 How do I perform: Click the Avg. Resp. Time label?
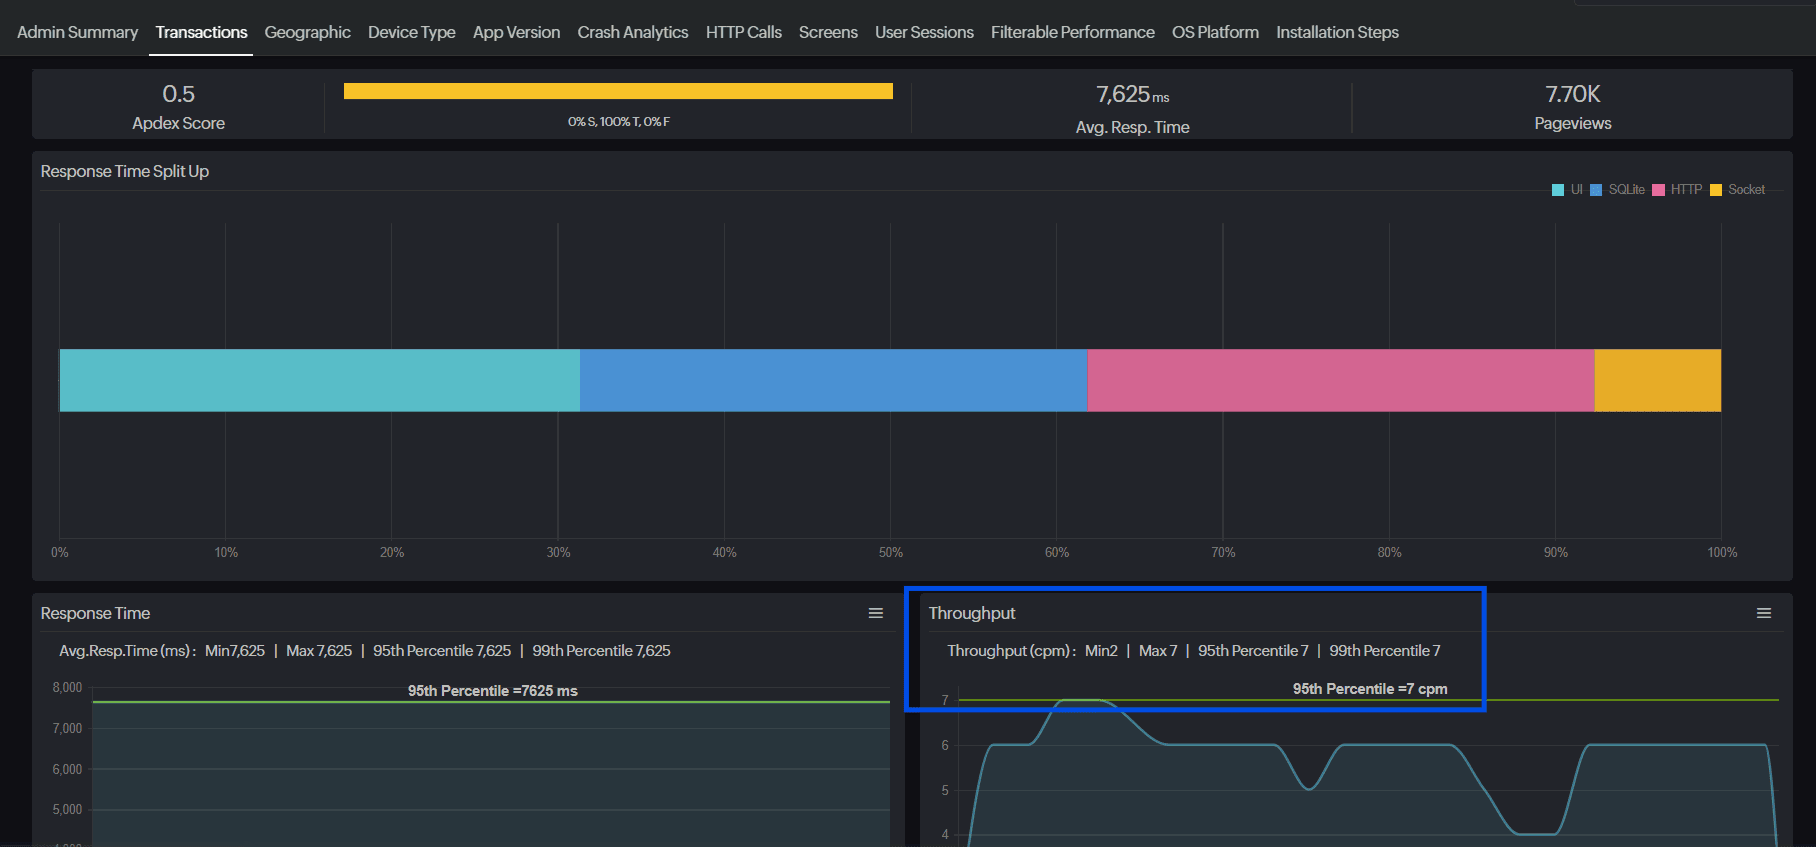1132,128
